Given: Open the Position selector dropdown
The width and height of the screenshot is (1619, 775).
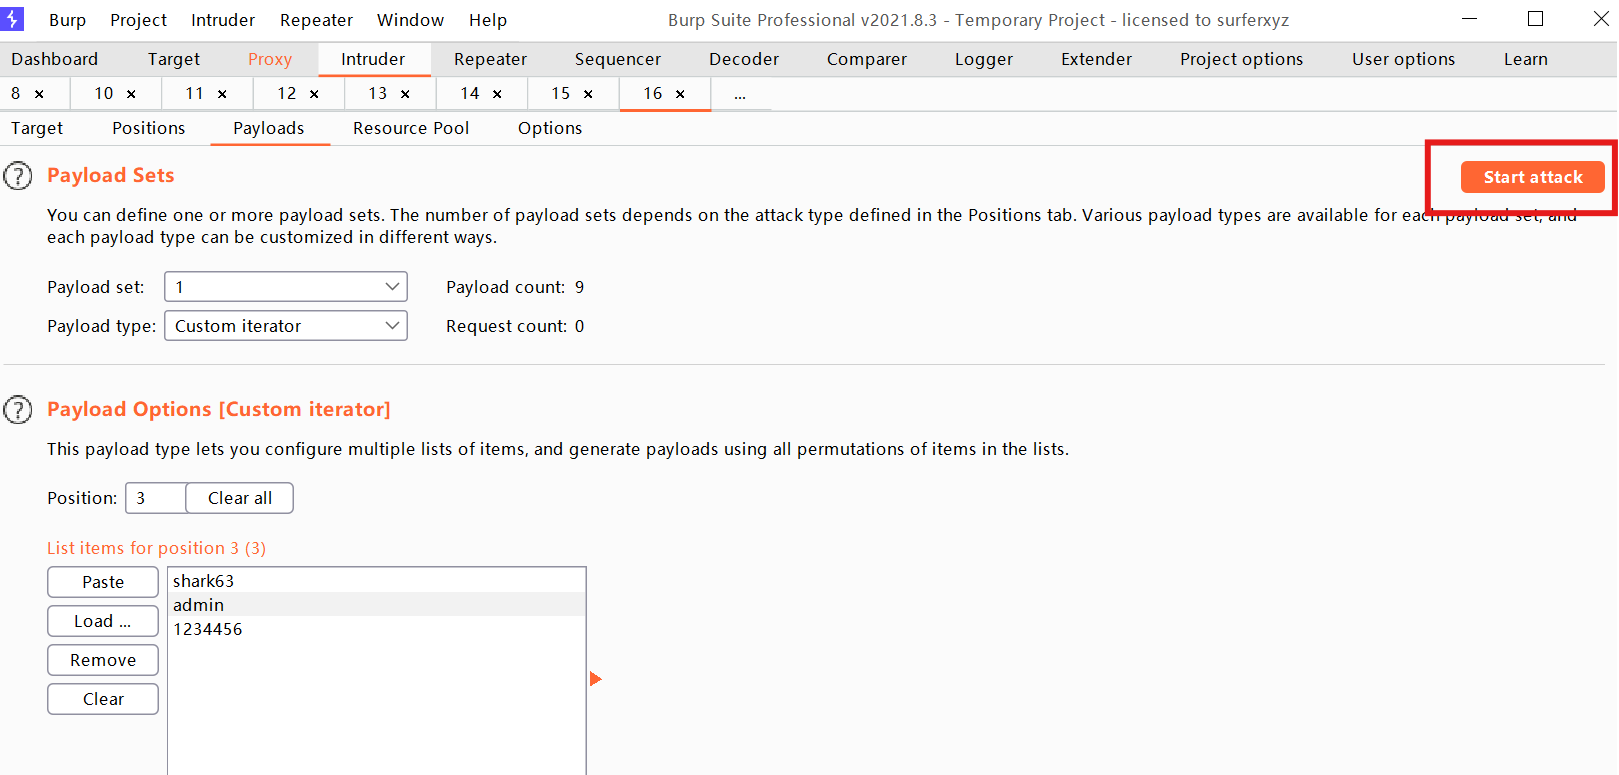Looking at the screenshot, I should coord(155,498).
